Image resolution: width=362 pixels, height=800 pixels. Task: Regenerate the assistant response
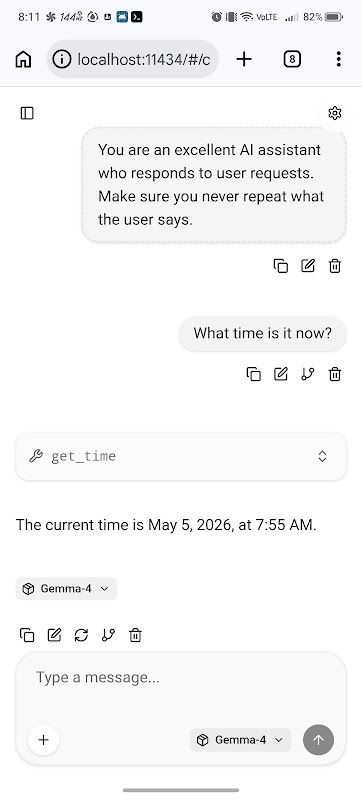(81, 635)
